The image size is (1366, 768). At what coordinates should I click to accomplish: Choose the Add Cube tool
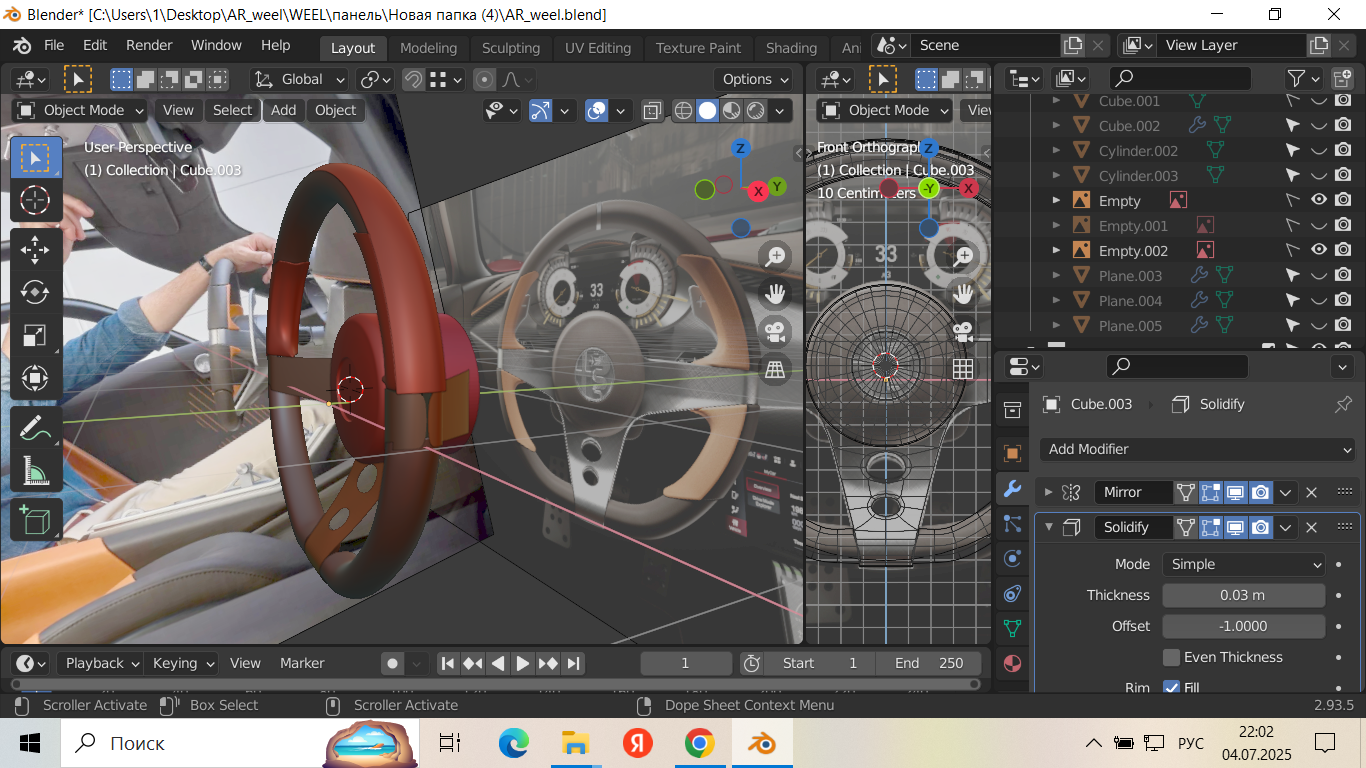pyautogui.click(x=35, y=520)
